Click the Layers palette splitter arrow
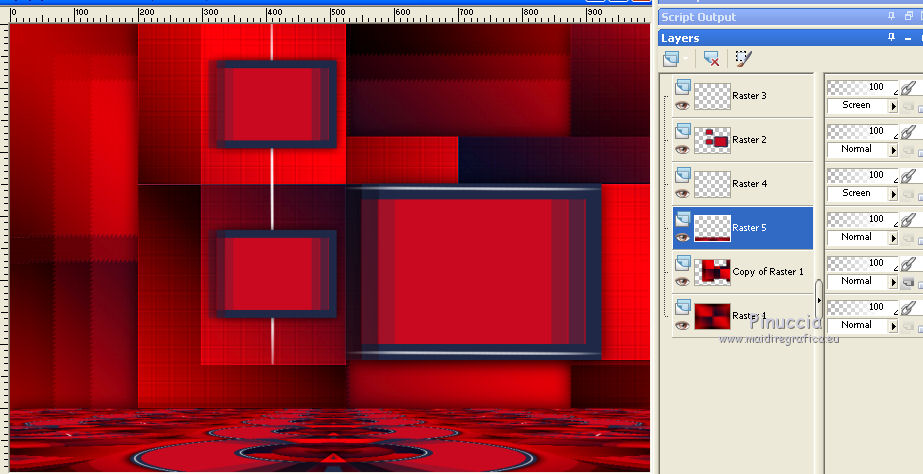Image resolution: width=923 pixels, height=474 pixels. [x=819, y=300]
